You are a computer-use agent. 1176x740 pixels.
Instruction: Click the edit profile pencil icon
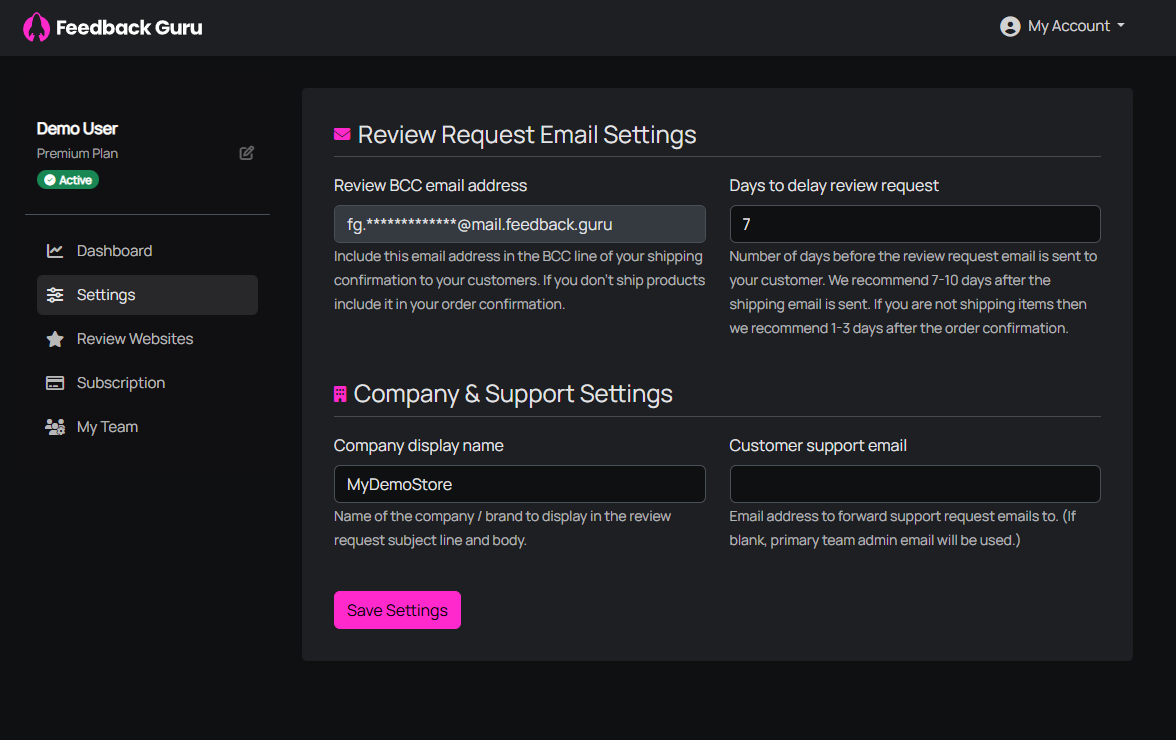pyautogui.click(x=247, y=153)
